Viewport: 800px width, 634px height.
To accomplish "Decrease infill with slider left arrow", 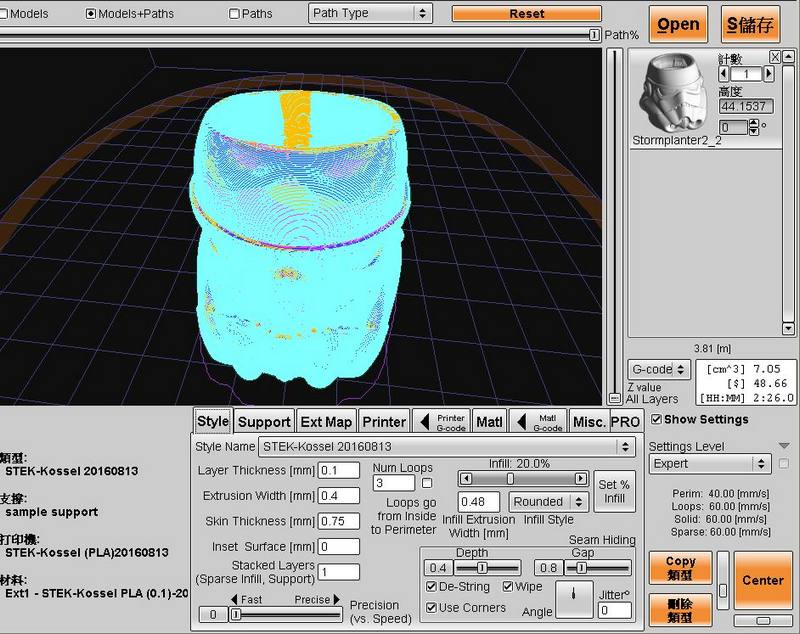I will point(465,478).
